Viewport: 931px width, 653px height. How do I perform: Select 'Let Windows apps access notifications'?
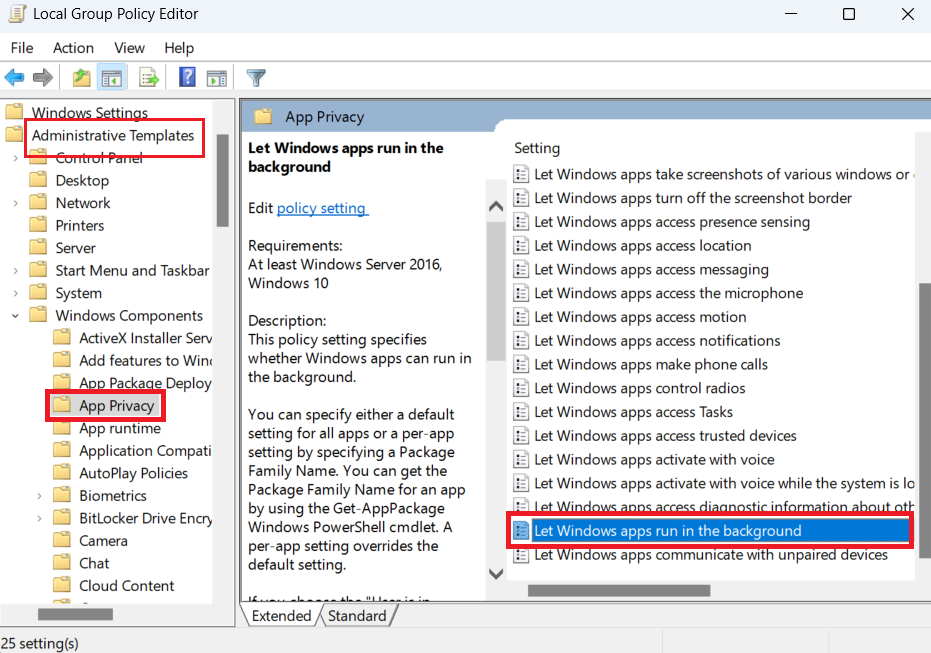(x=657, y=340)
